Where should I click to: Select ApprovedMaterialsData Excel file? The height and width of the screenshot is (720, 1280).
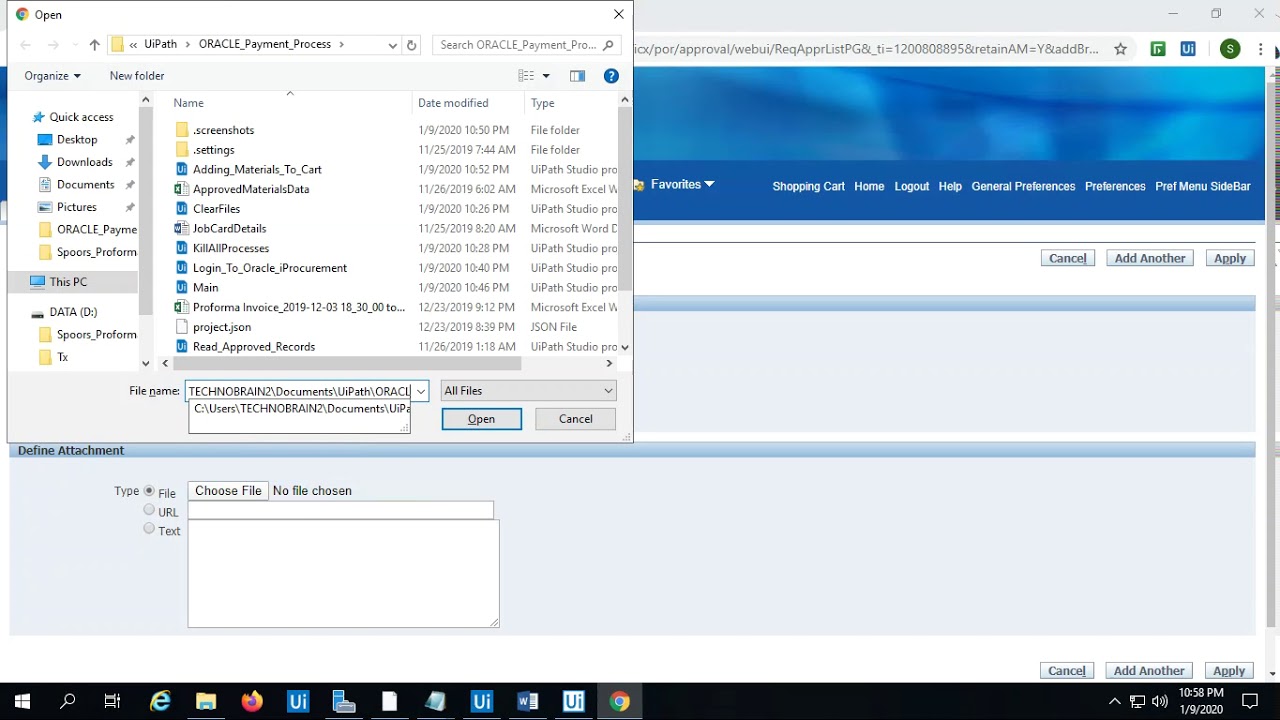250,189
